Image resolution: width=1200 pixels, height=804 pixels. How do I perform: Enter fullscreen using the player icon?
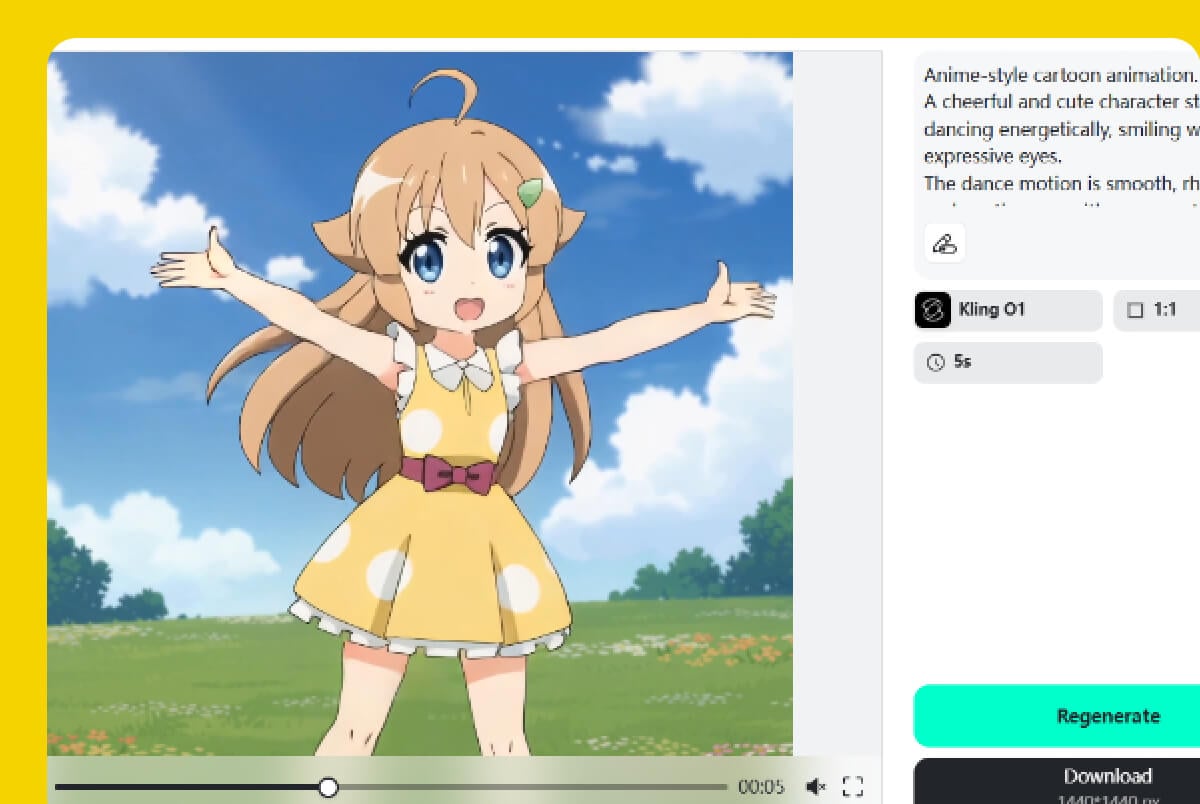pos(853,786)
